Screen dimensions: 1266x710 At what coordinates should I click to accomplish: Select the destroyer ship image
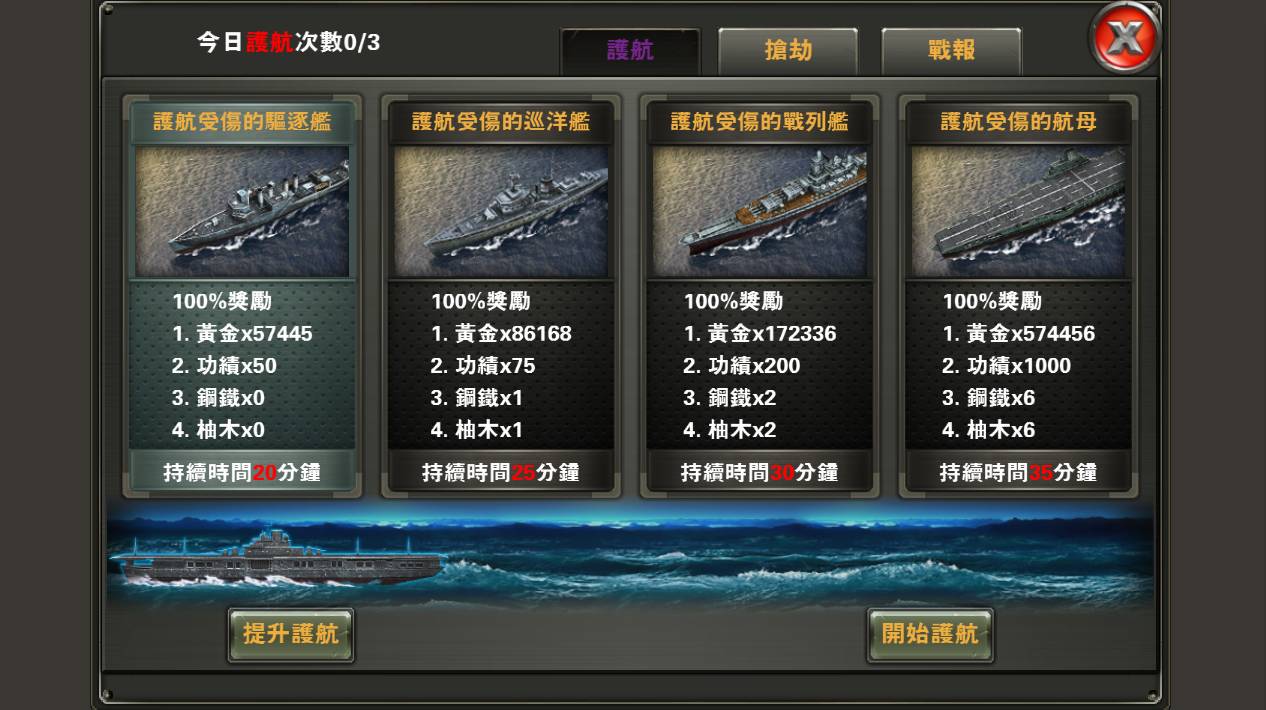[x=242, y=212]
